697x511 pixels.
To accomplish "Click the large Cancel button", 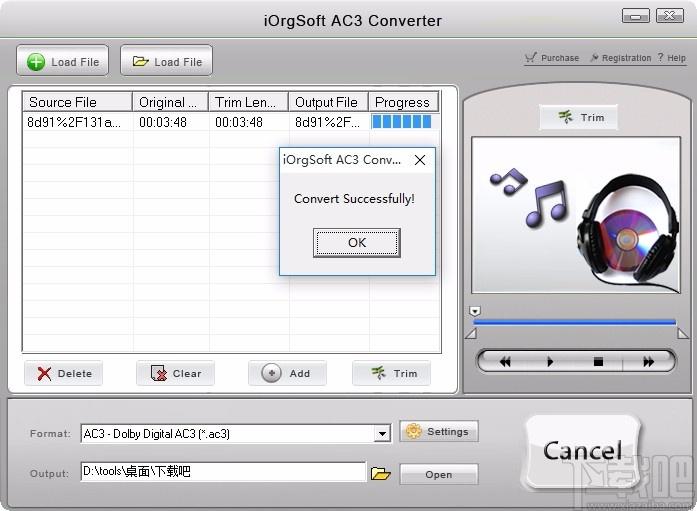I will [583, 451].
